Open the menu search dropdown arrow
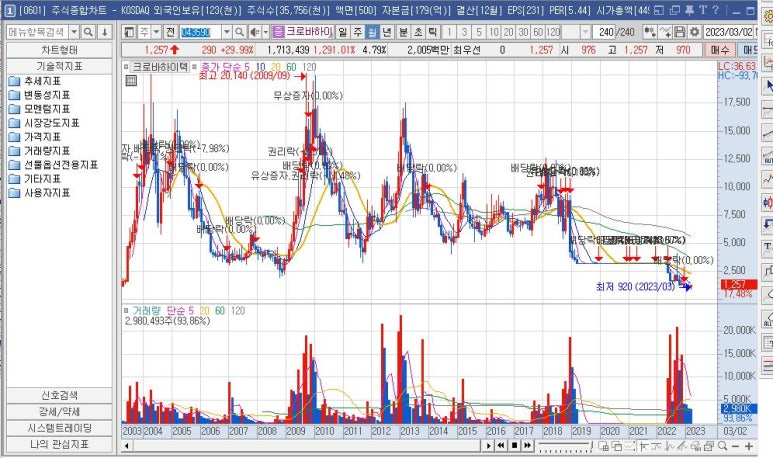The image size is (773, 458). [74, 32]
